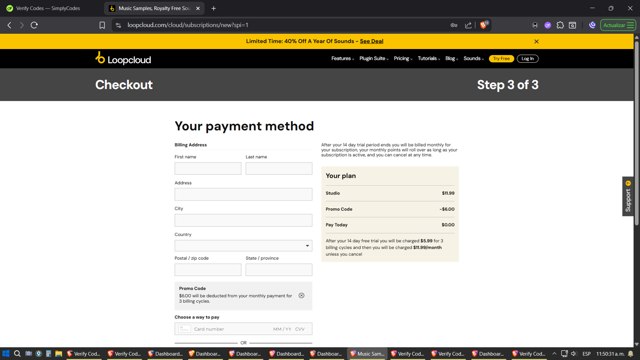
Task: Focus the State / province field
Action: pyautogui.click(x=279, y=269)
